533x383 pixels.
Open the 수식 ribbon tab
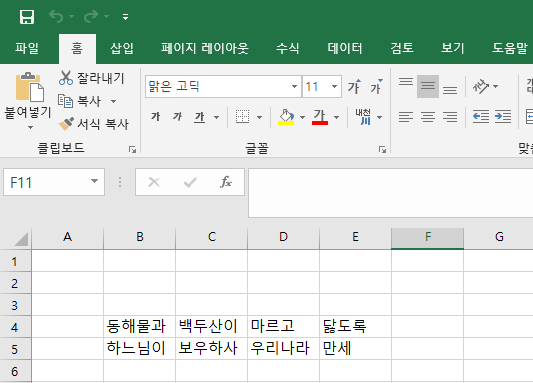click(x=288, y=48)
